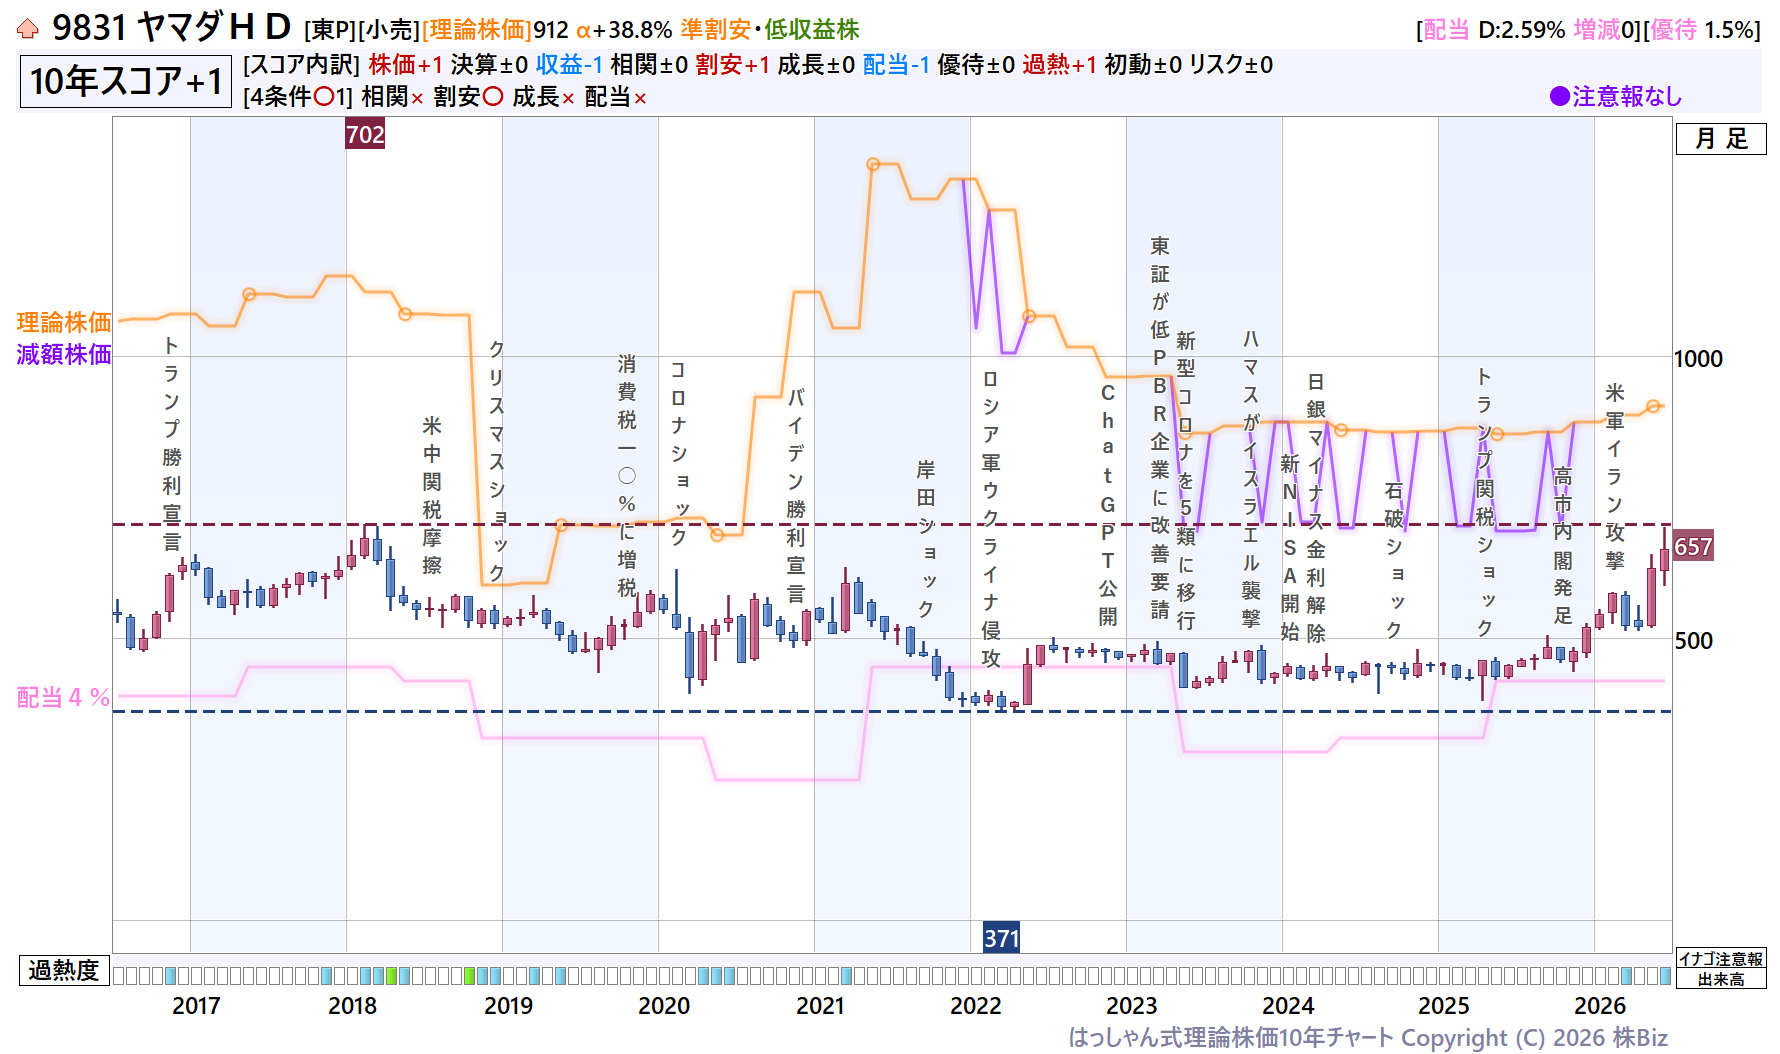Viewport: 1780px width, 1054px height.
Task: Click the 2023 year axis label
Action: (1132, 1006)
